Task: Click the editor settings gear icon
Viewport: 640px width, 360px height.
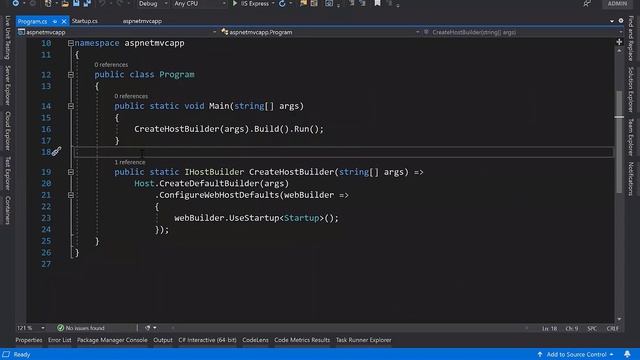Action: coord(621,21)
